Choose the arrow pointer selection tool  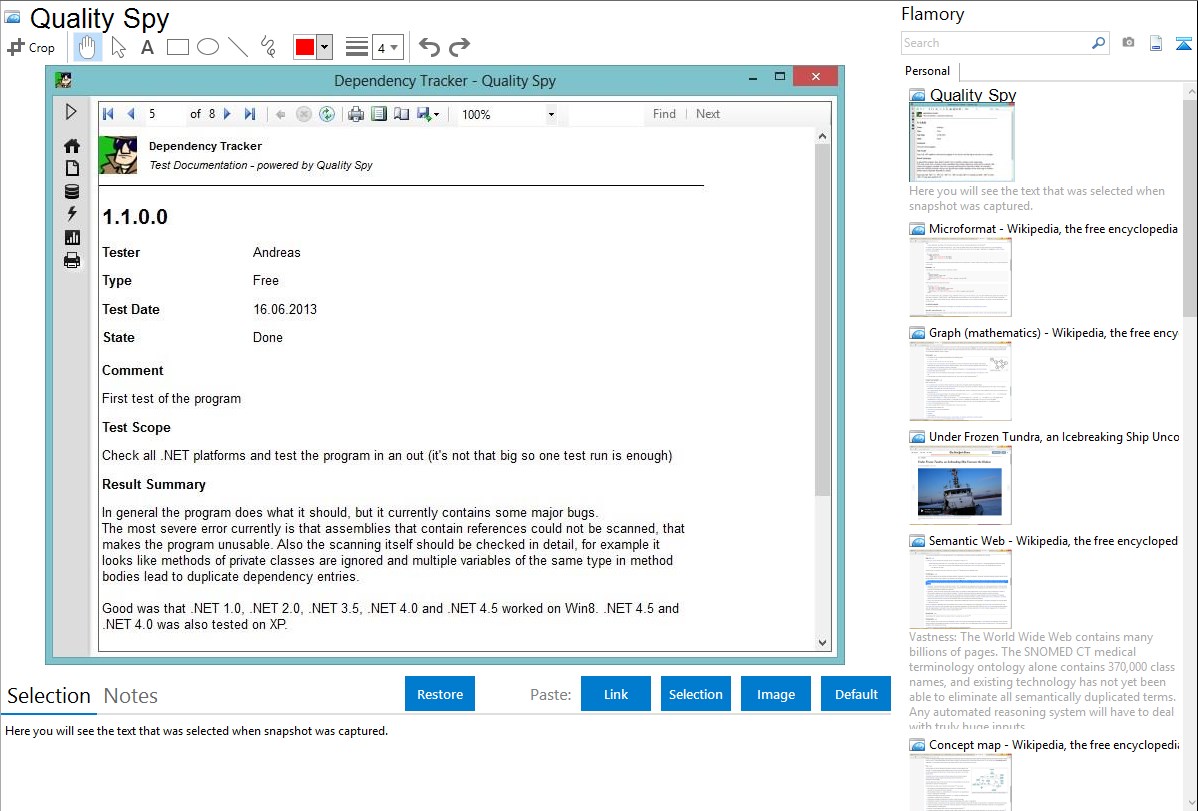point(118,47)
